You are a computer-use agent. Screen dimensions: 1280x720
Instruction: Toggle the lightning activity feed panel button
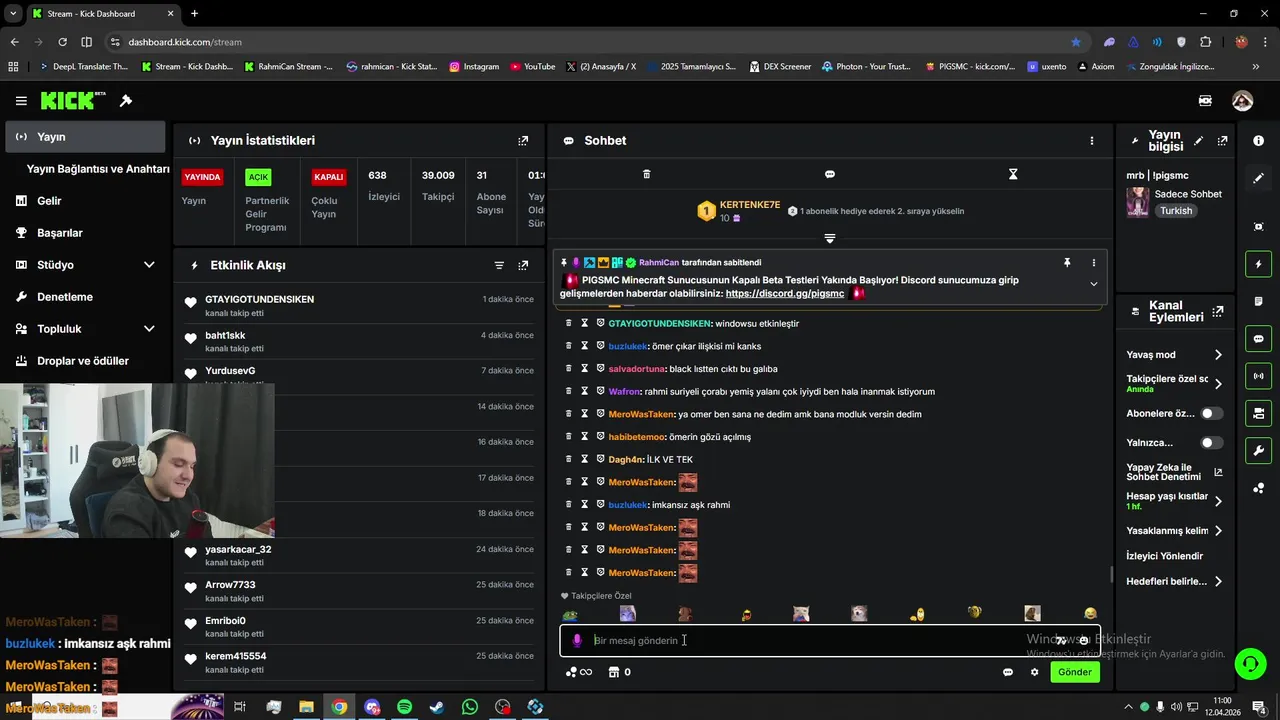[x=1258, y=264]
